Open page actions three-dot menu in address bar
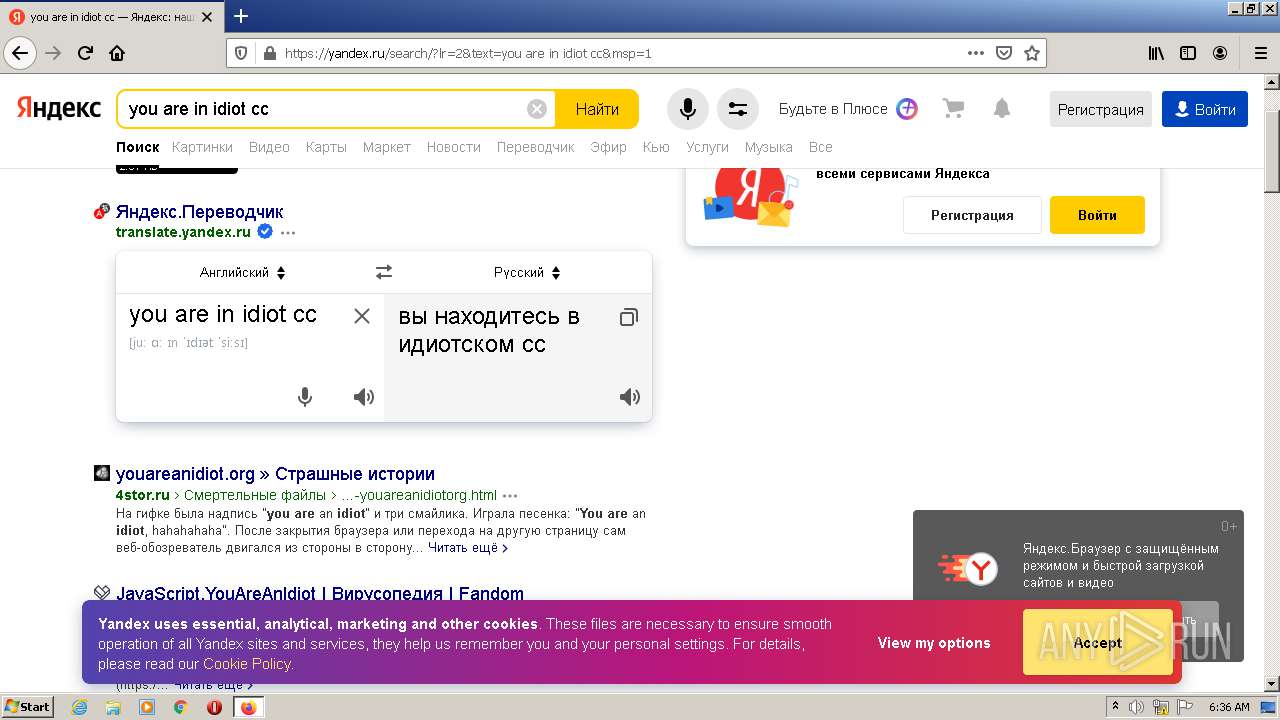Image resolution: width=1280 pixels, height=720 pixels. 976,53
